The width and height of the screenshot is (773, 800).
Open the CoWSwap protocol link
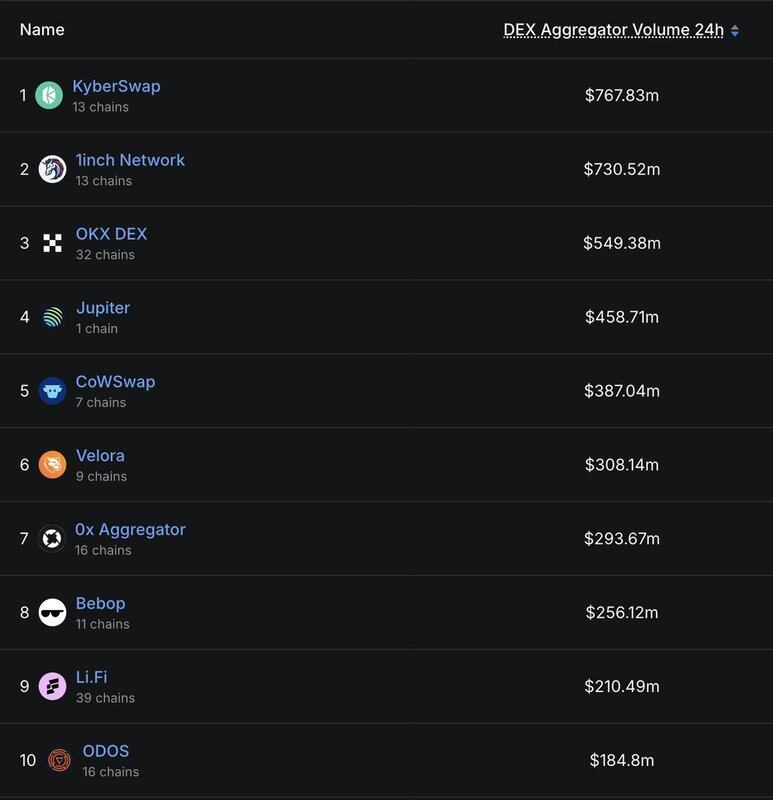115,382
